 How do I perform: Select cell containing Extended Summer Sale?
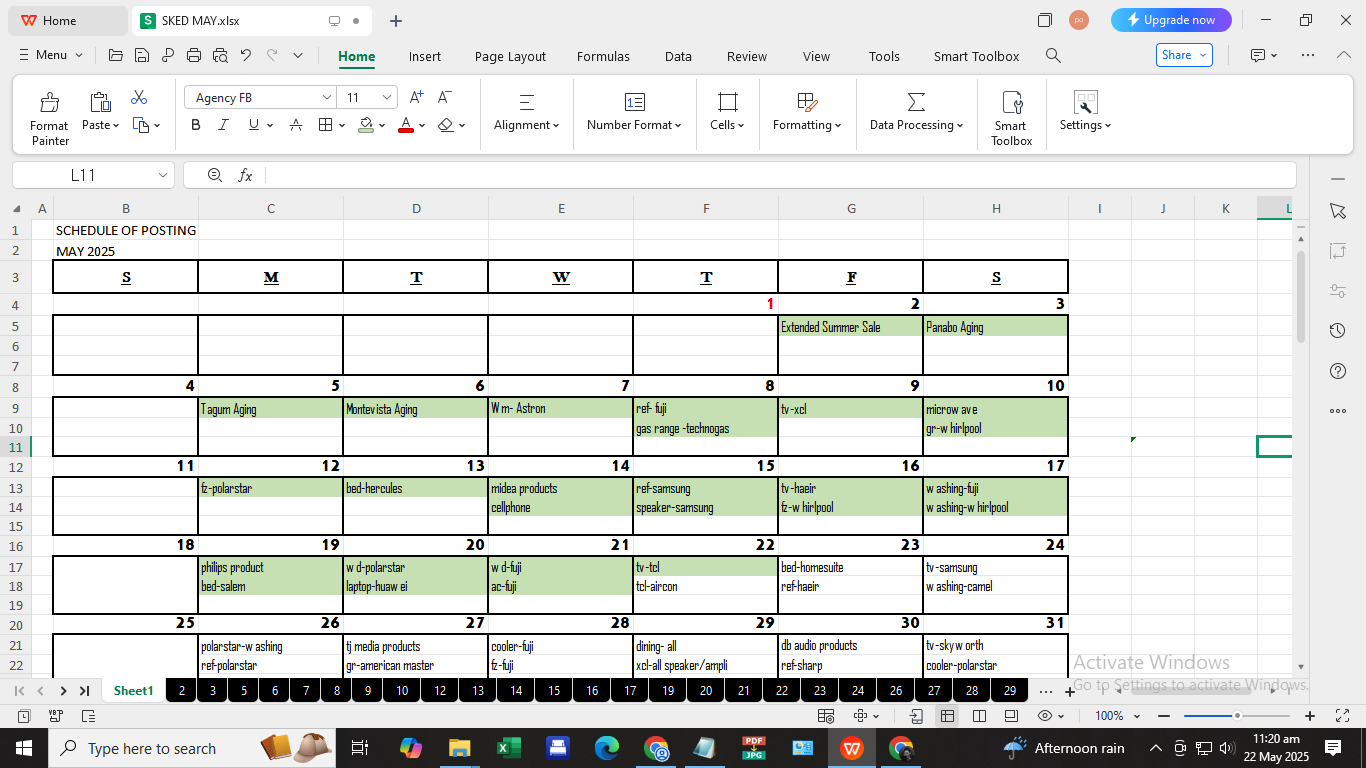pos(851,327)
